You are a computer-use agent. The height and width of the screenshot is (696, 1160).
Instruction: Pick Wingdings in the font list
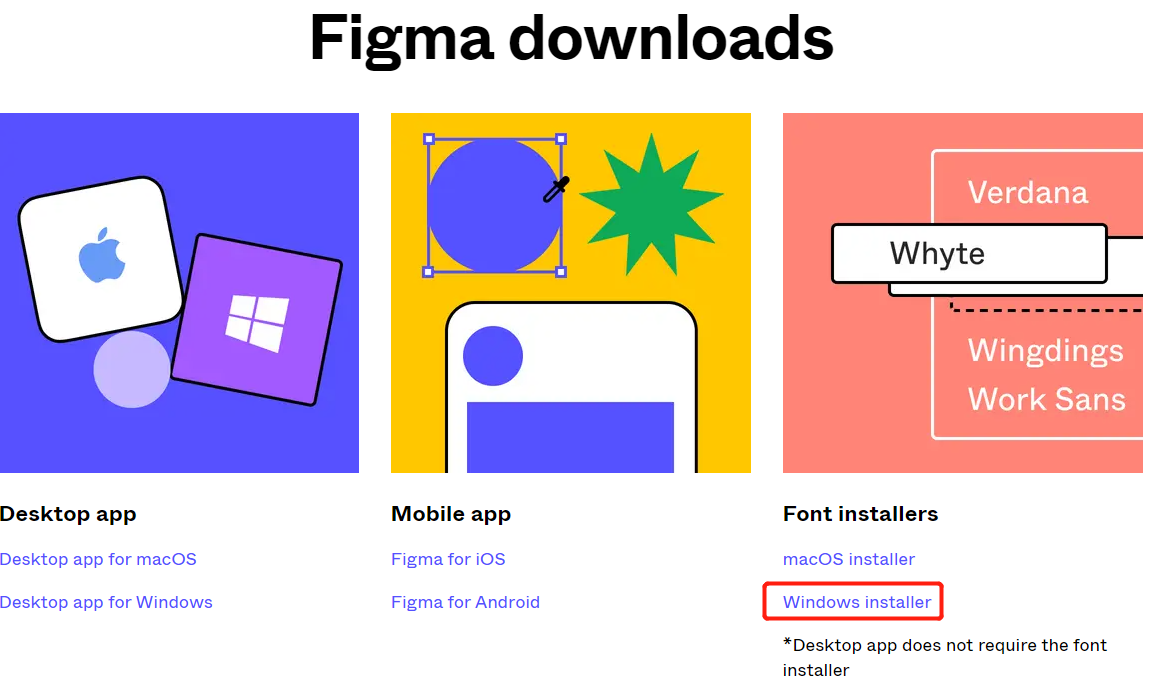point(1045,351)
